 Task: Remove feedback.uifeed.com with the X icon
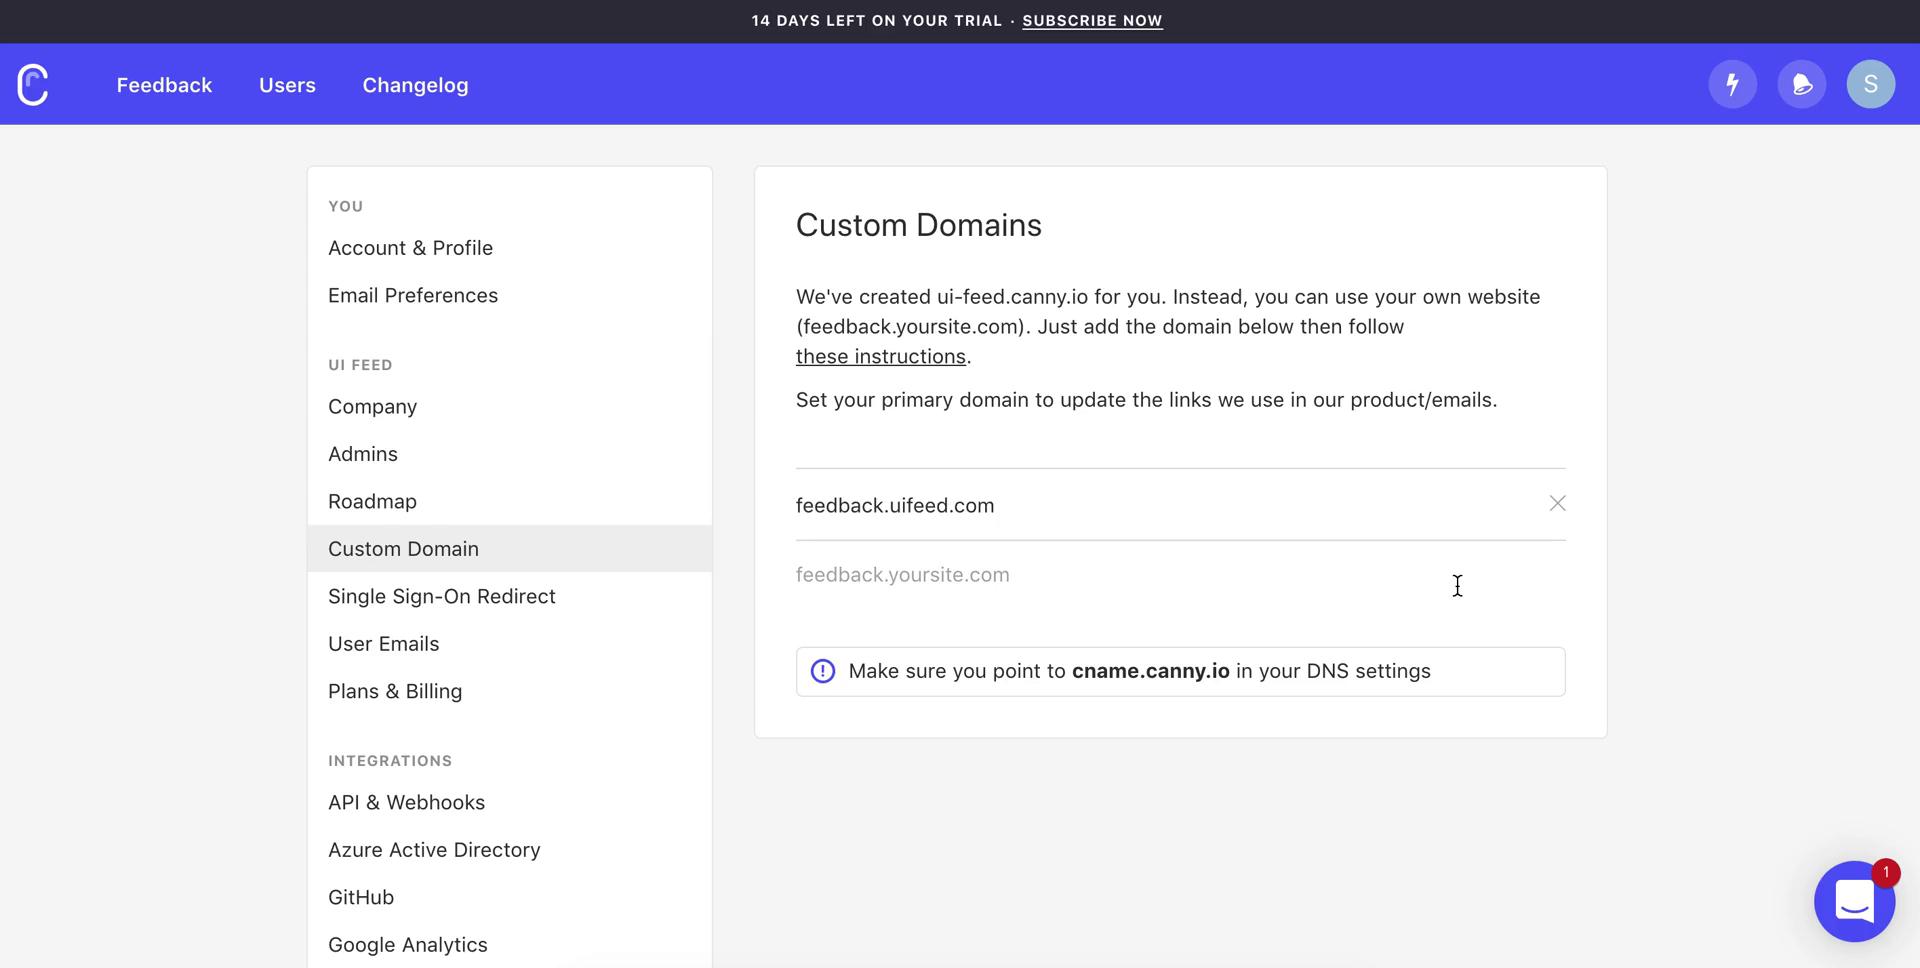coord(1557,504)
